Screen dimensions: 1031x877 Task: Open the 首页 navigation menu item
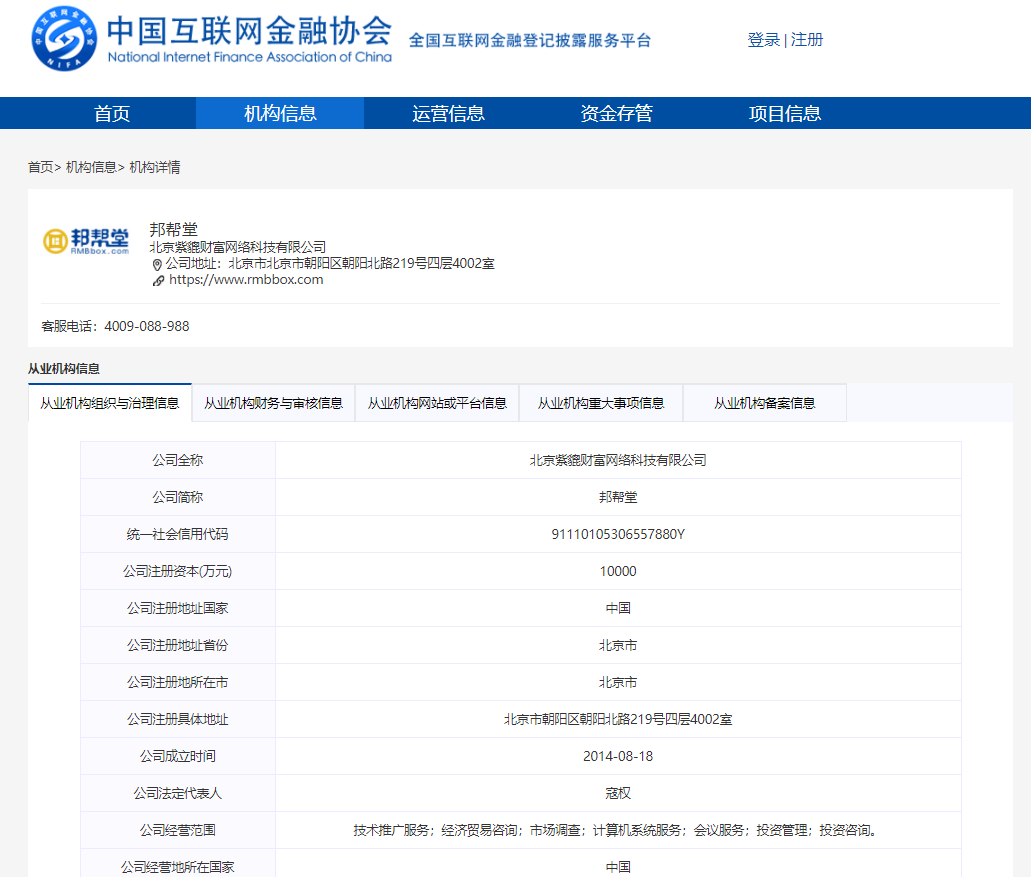click(112, 113)
